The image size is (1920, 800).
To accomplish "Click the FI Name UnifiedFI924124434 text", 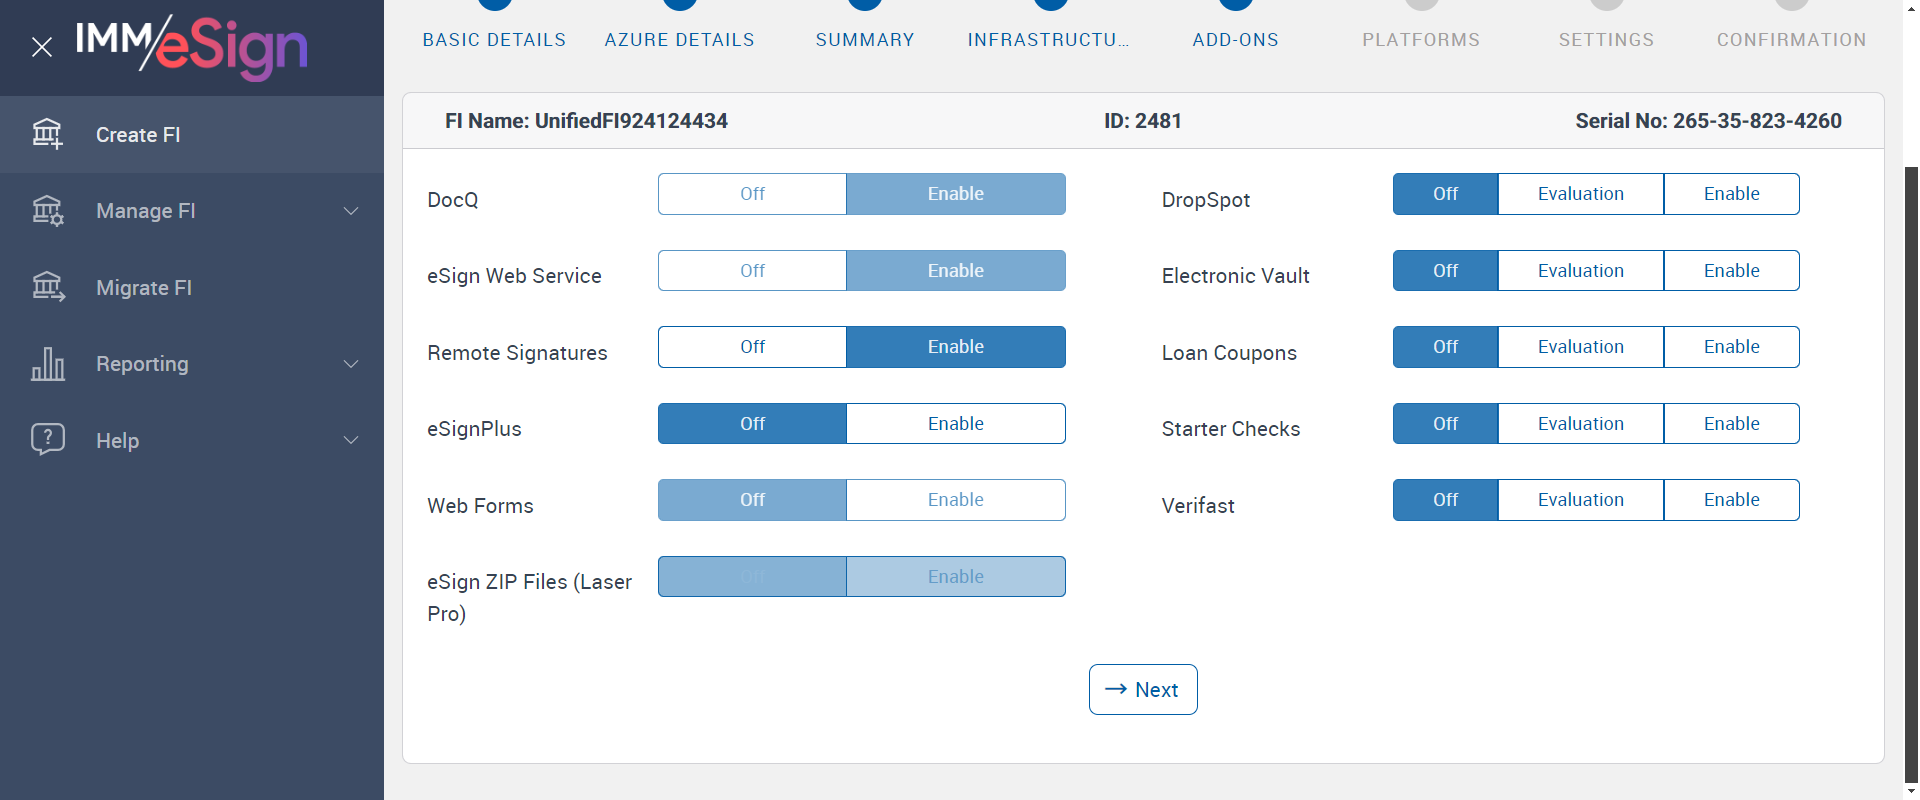I will 586,121.
